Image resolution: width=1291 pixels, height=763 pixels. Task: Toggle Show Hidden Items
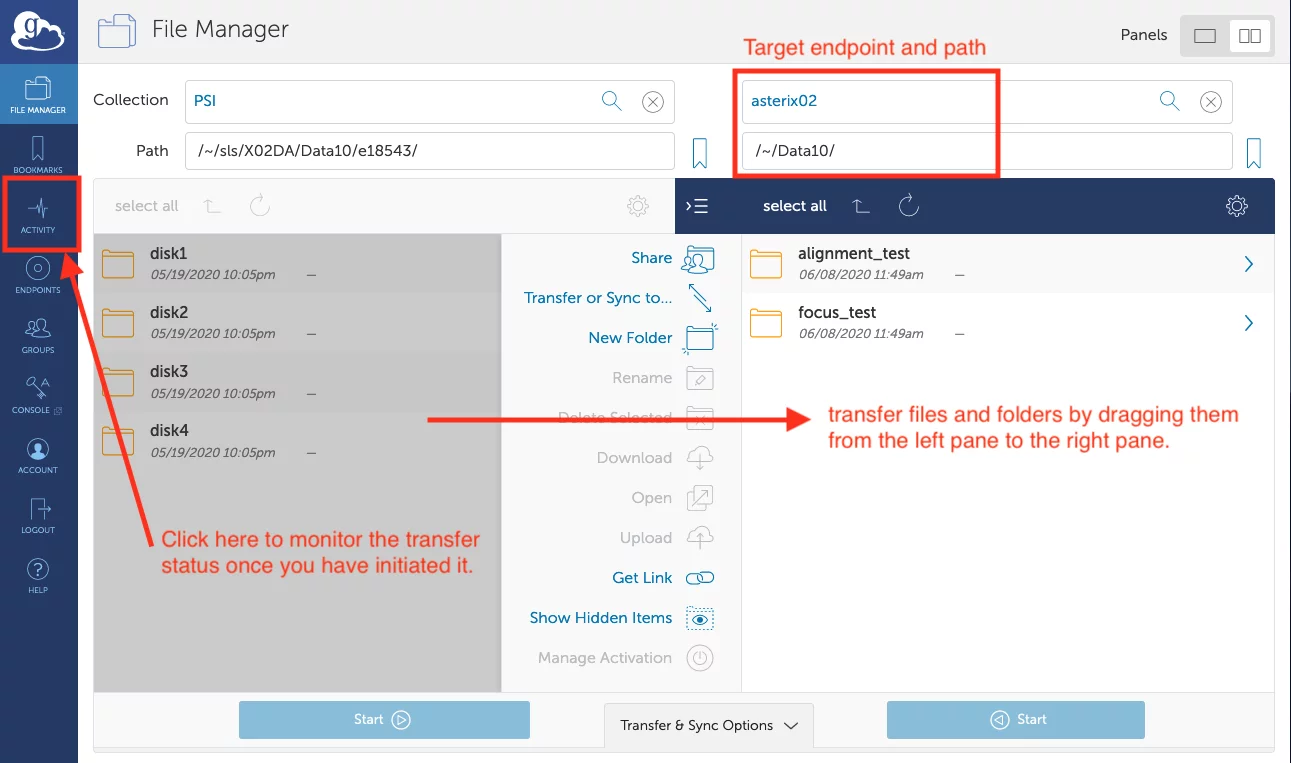point(622,618)
